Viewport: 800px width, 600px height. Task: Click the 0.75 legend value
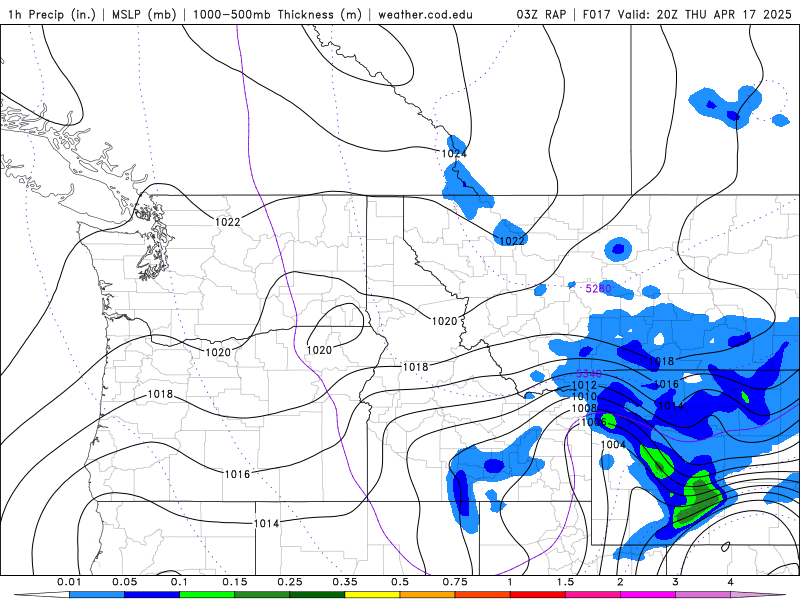click(455, 582)
